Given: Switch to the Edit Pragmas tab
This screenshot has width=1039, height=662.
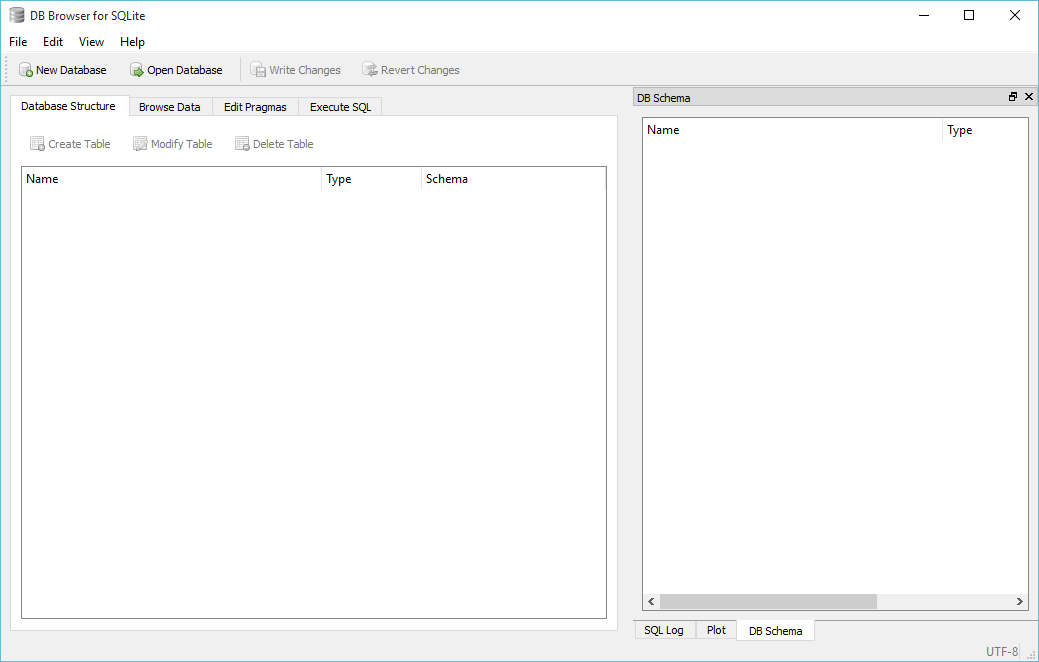Looking at the screenshot, I should pyautogui.click(x=255, y=107).
